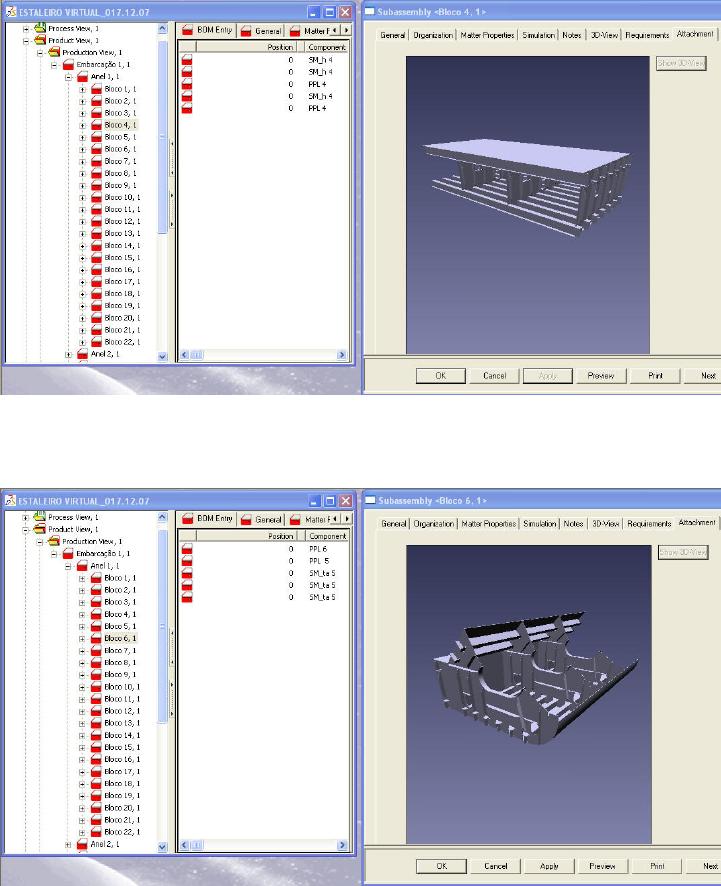
Task: Expand Bloco 7 node in upper tree
Action: coord(83,161)
